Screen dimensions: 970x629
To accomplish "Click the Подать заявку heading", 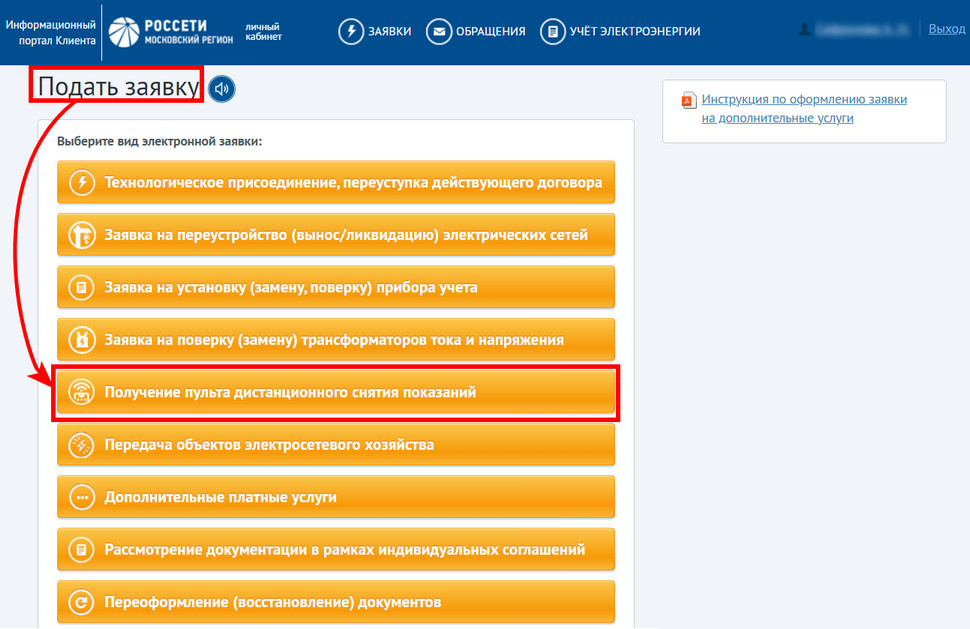I will point(118,87).
